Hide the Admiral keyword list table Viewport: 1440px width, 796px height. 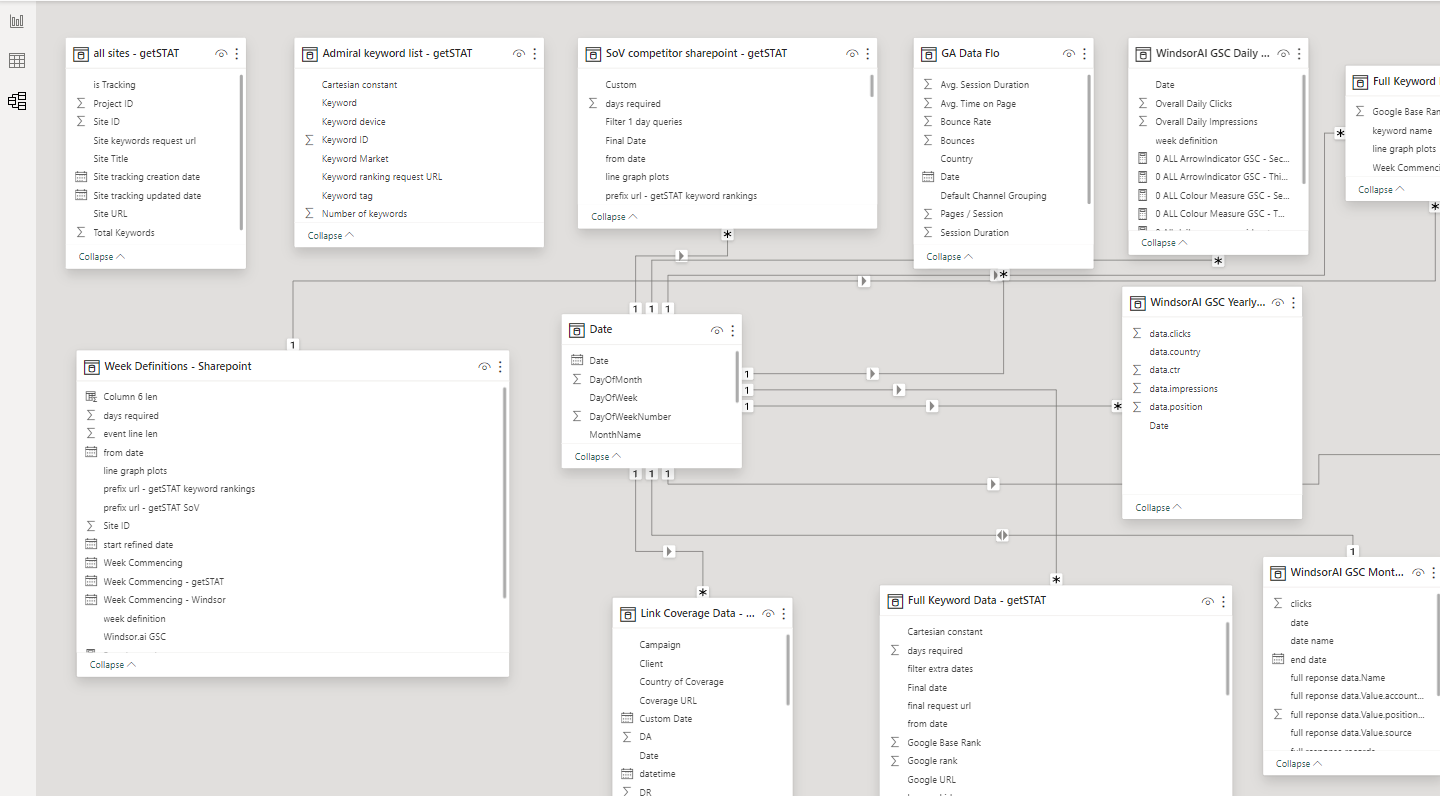coord(519,54)
